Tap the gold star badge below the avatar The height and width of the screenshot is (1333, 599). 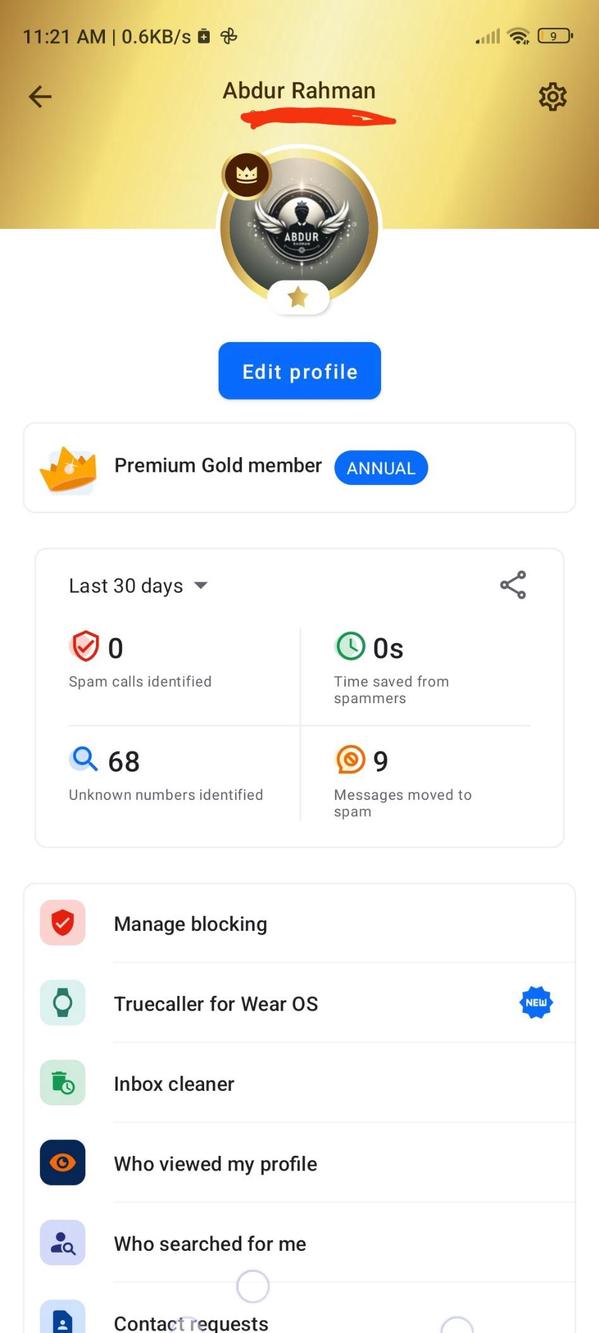(x=298, y=296)
